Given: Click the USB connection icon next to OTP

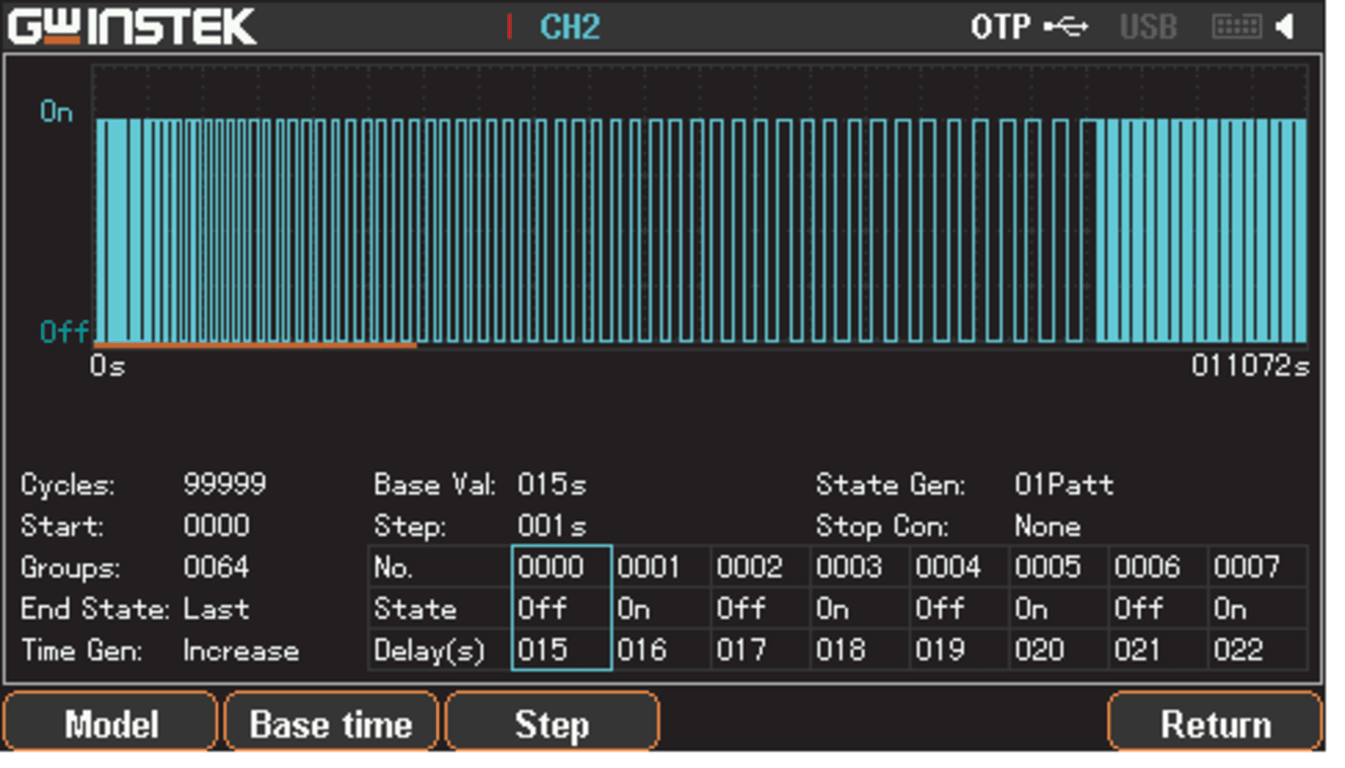Looking at the screenshot, I should (1066, 26).
